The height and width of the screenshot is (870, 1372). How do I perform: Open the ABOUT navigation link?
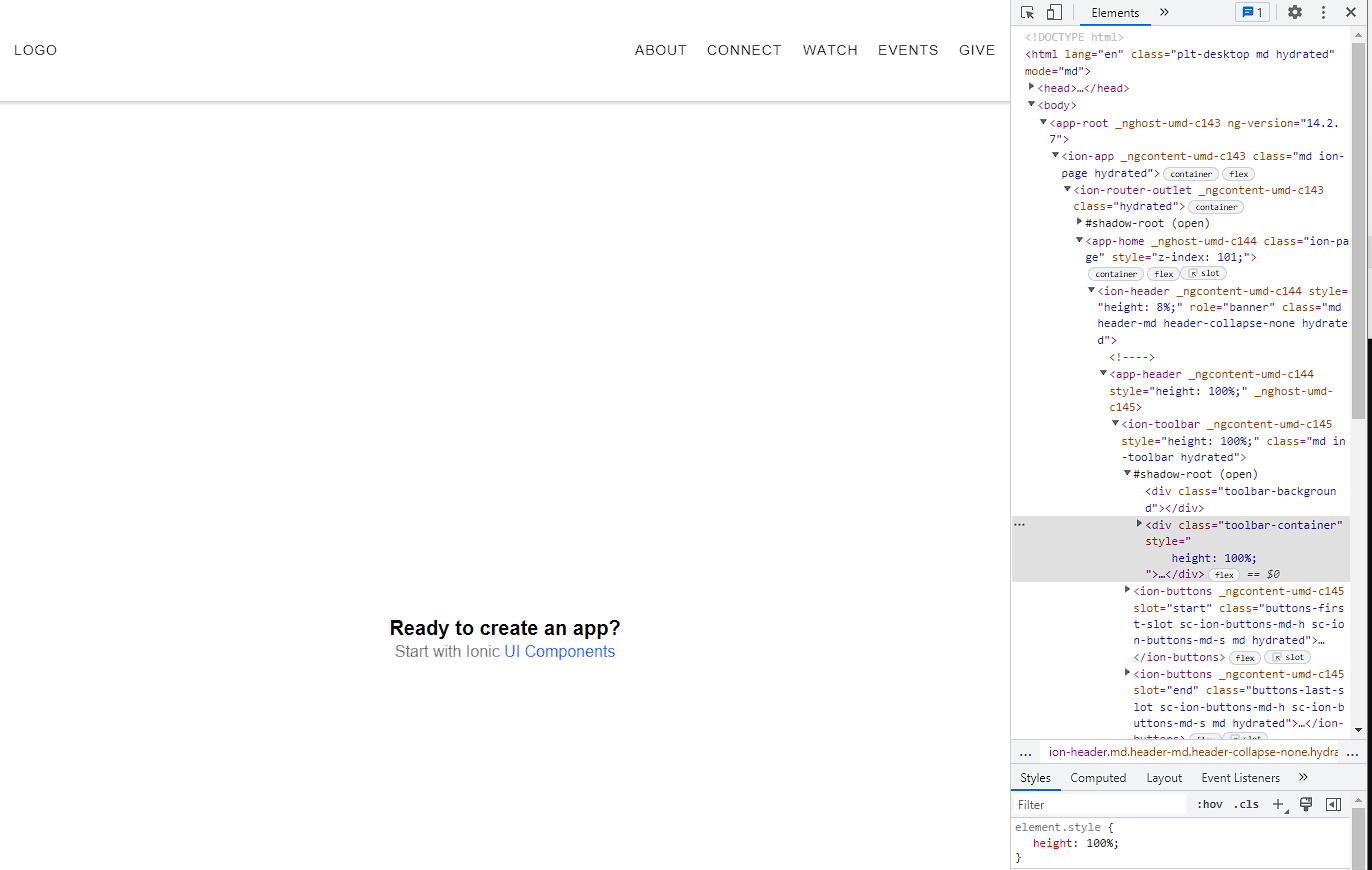click(x=661, y=50)
